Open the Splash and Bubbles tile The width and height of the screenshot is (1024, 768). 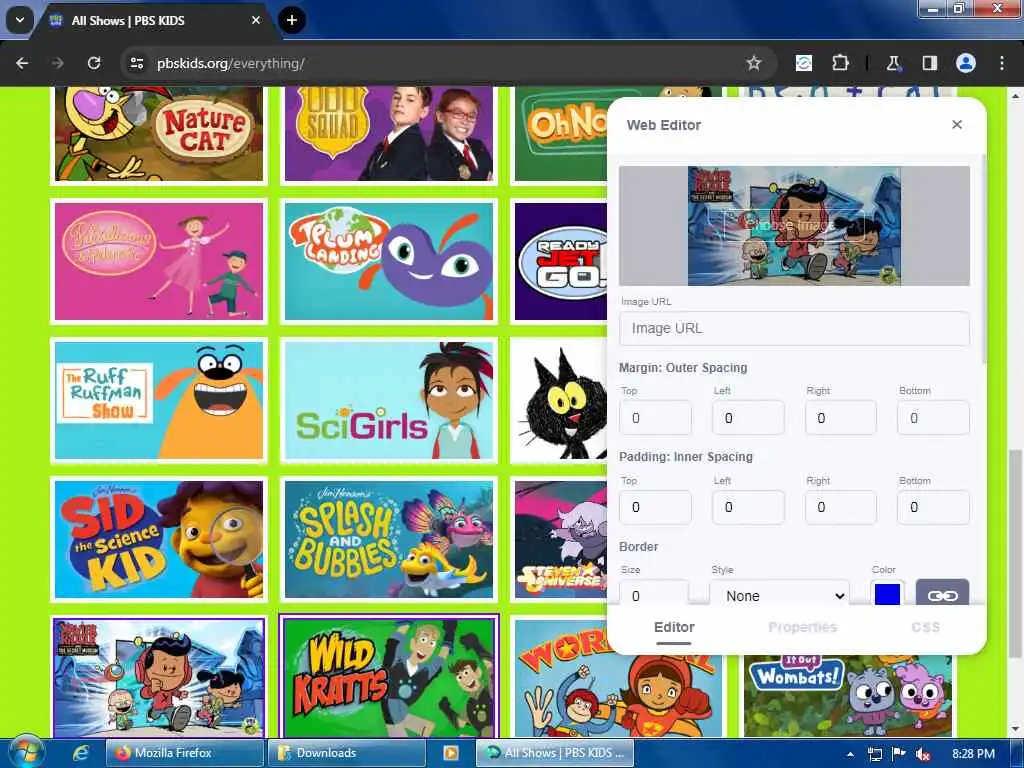[389, 539]
